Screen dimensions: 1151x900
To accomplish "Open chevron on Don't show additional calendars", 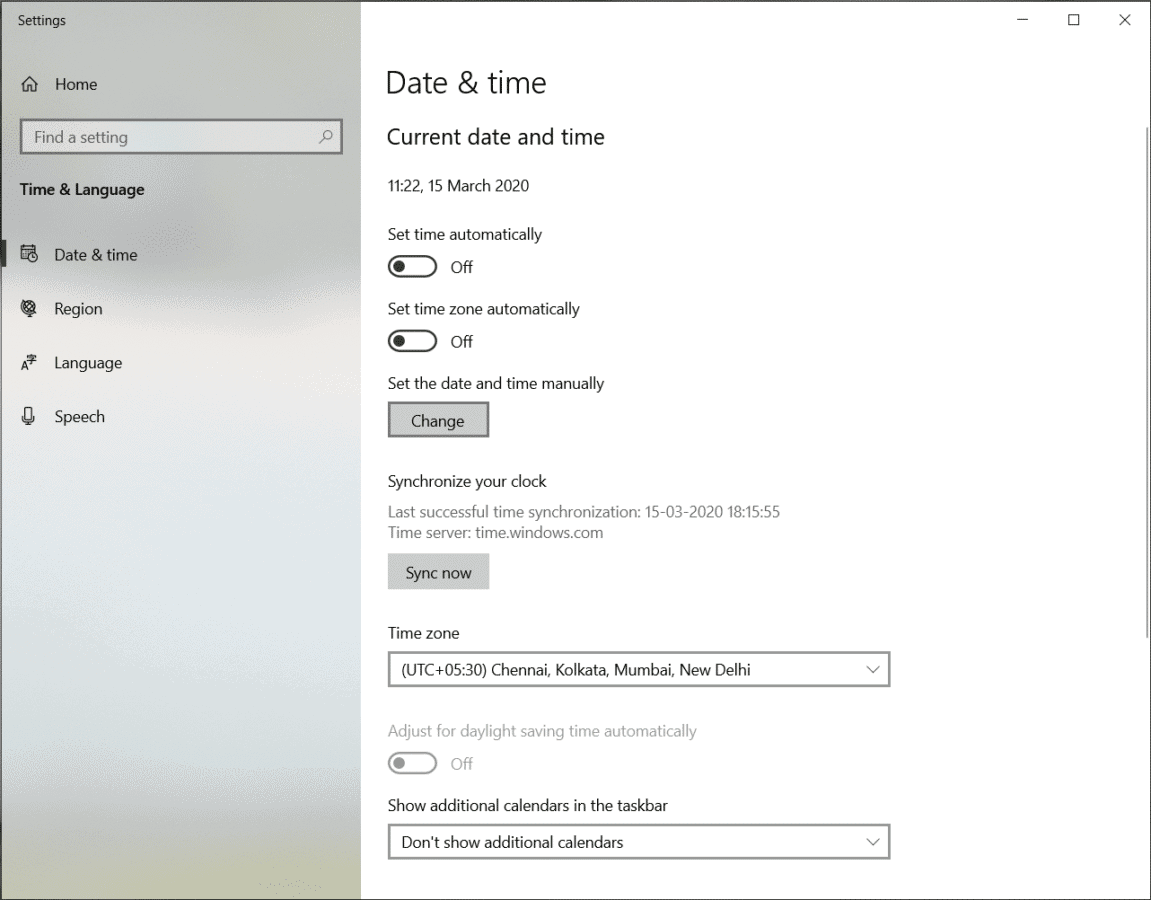I will click(876, 842).
